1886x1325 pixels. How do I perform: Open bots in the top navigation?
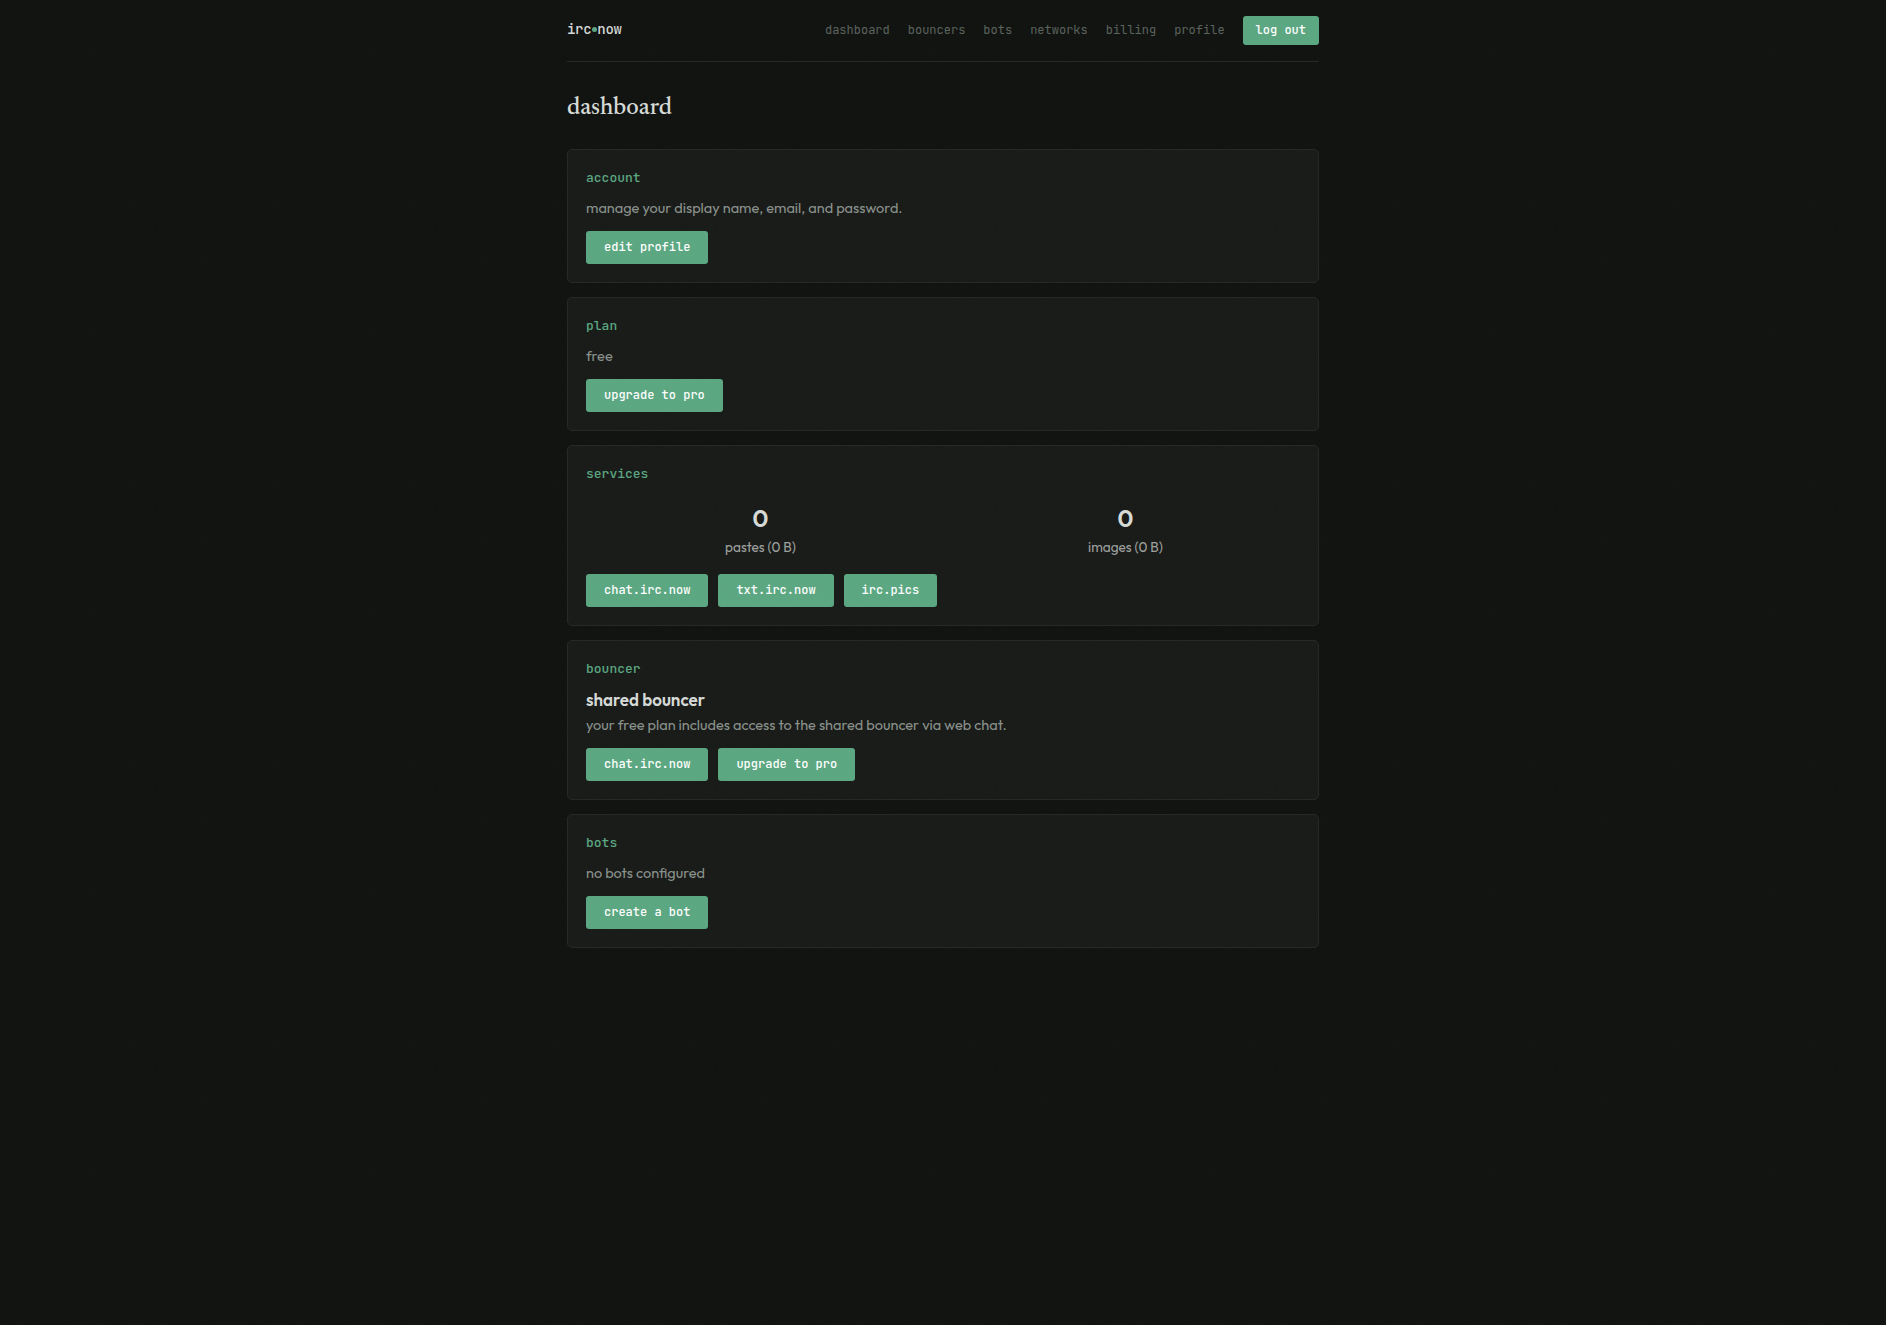pyautogui.click(x=997, y=30)
